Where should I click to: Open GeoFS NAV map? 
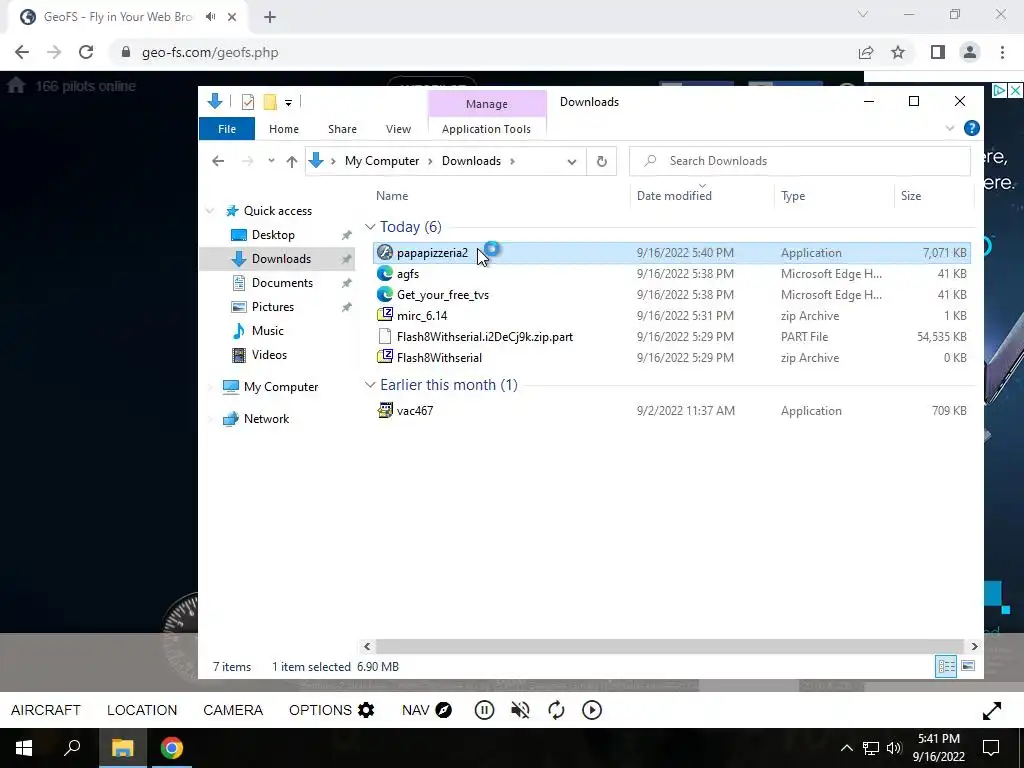(x=427, y=710)
